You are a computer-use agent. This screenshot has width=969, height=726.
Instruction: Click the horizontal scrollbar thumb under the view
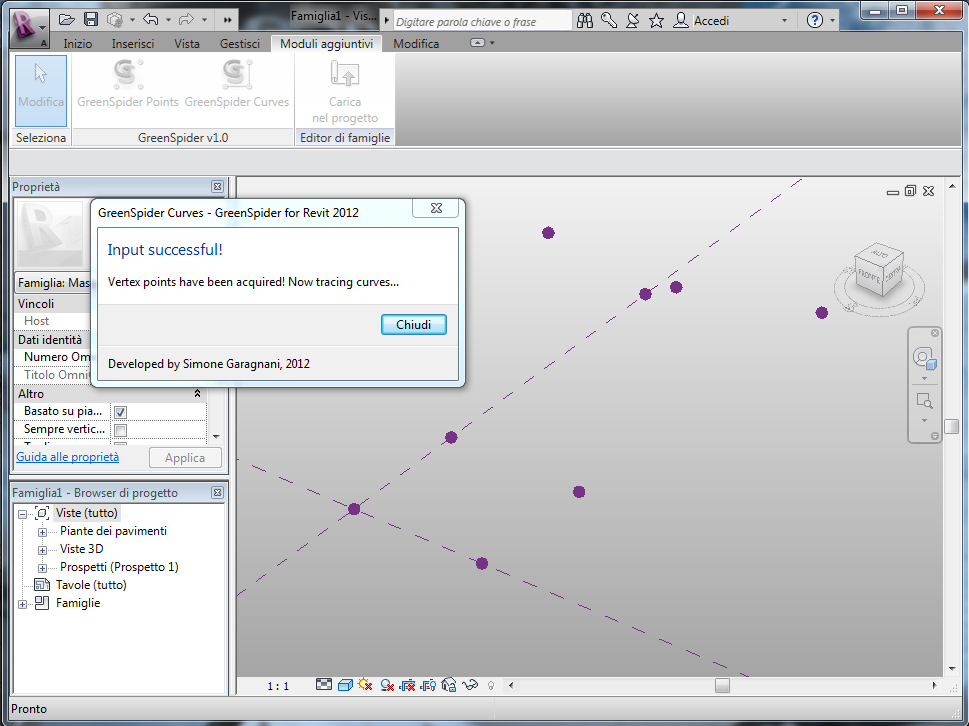tap(722, 685)
